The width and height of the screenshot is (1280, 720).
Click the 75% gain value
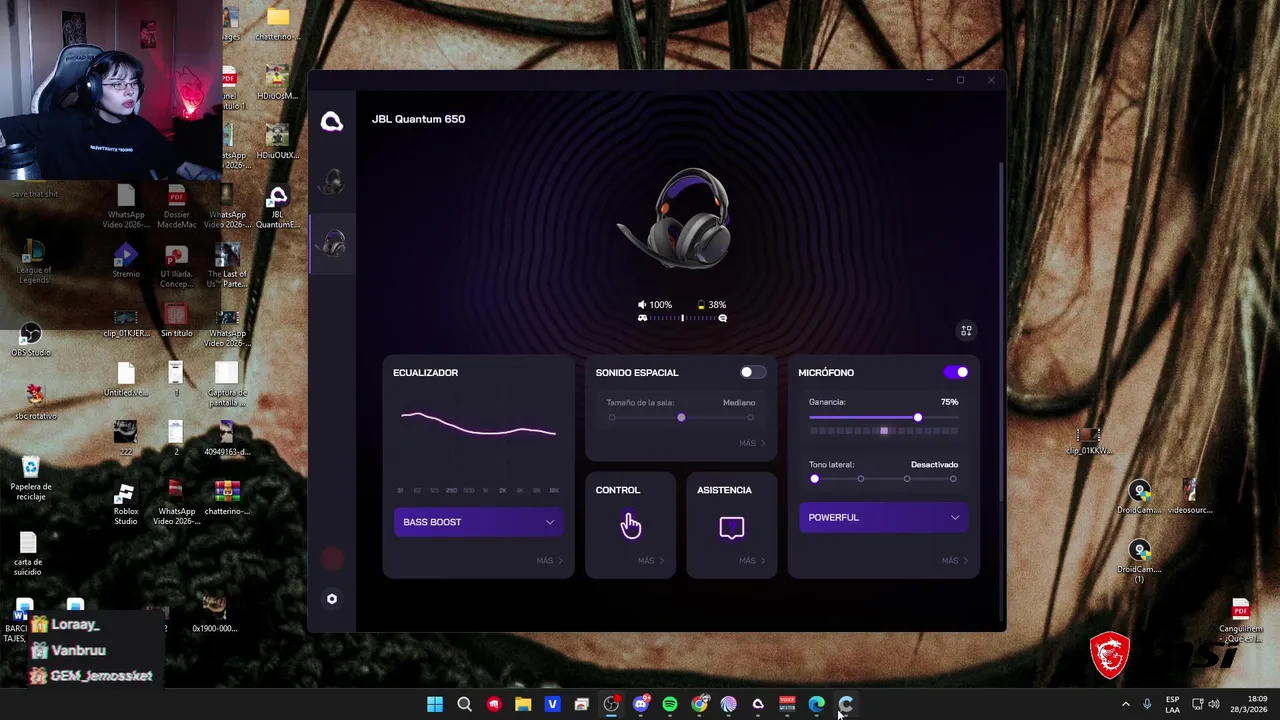pyautogui.click(x=949, y=402)
